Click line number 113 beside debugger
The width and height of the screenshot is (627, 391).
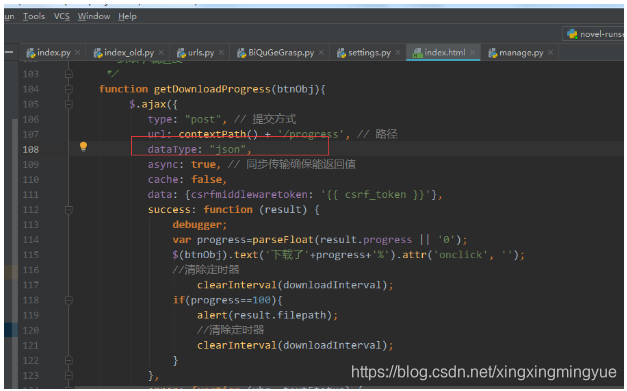click(x=31, y=225)
